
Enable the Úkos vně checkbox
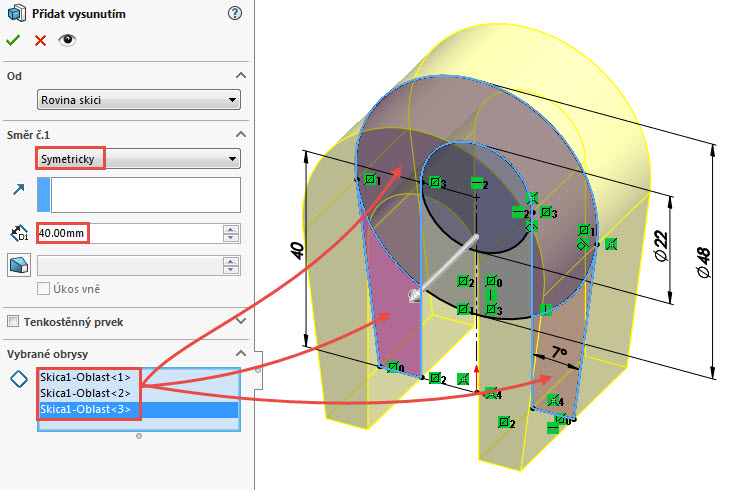click(x=44, y=289)
